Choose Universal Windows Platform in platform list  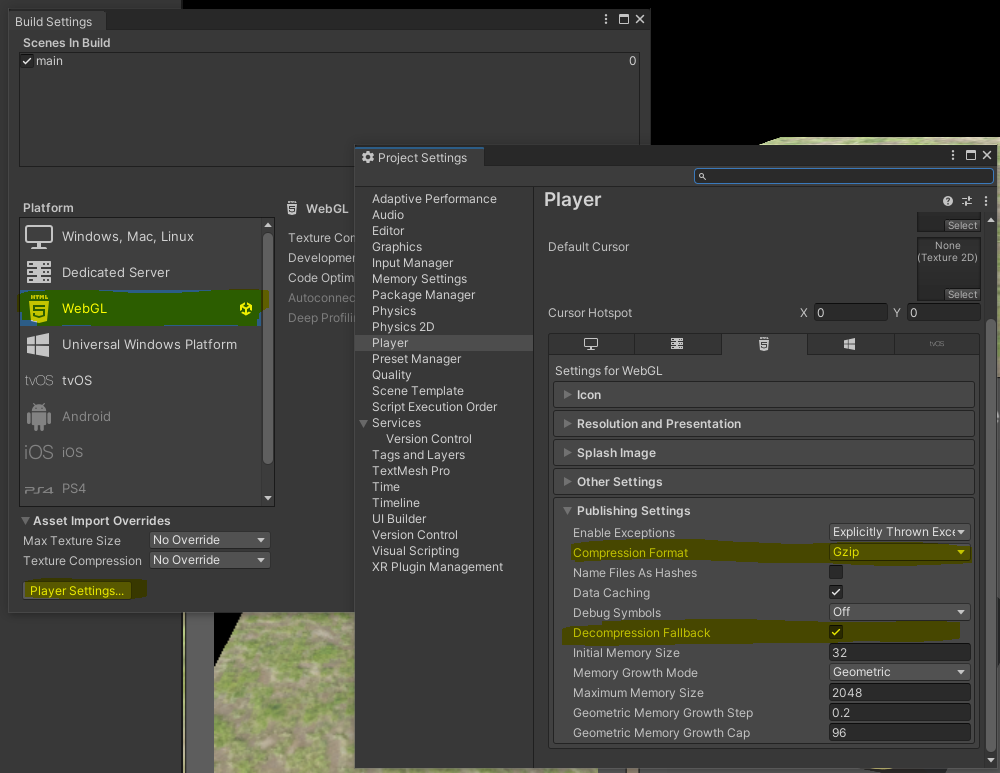(x=148, y=345)
